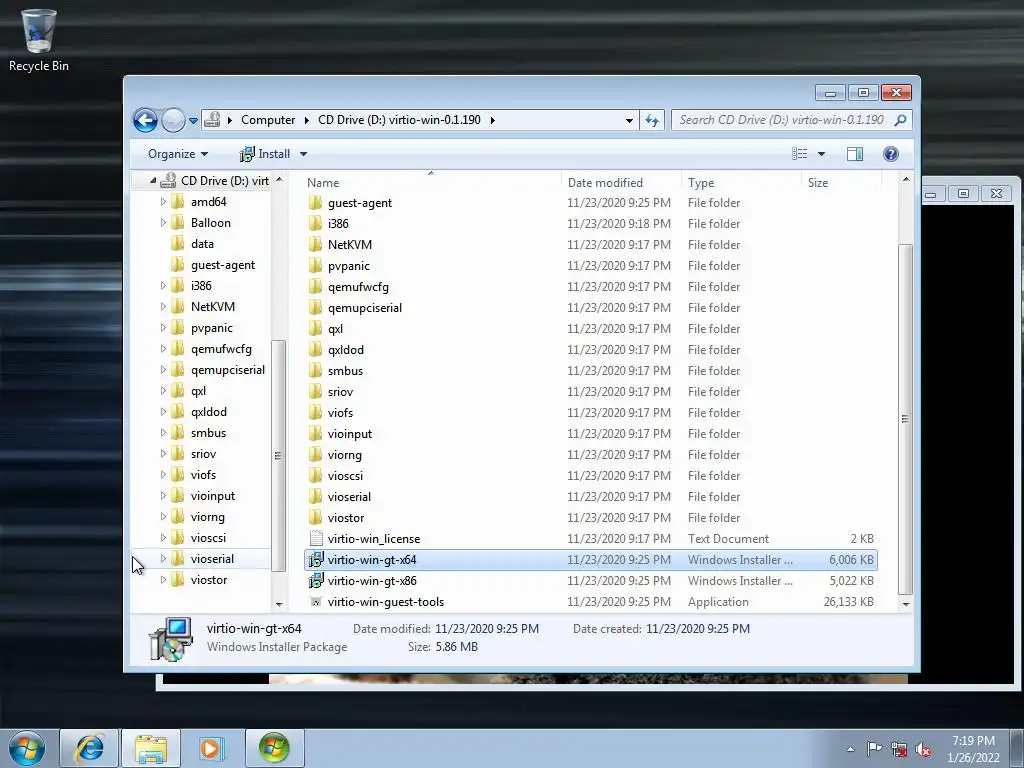This screenshot has width=1024, height=768.
Task: Click the navigation pane scrollbar thumb
Action: click(x=278, y=456)
